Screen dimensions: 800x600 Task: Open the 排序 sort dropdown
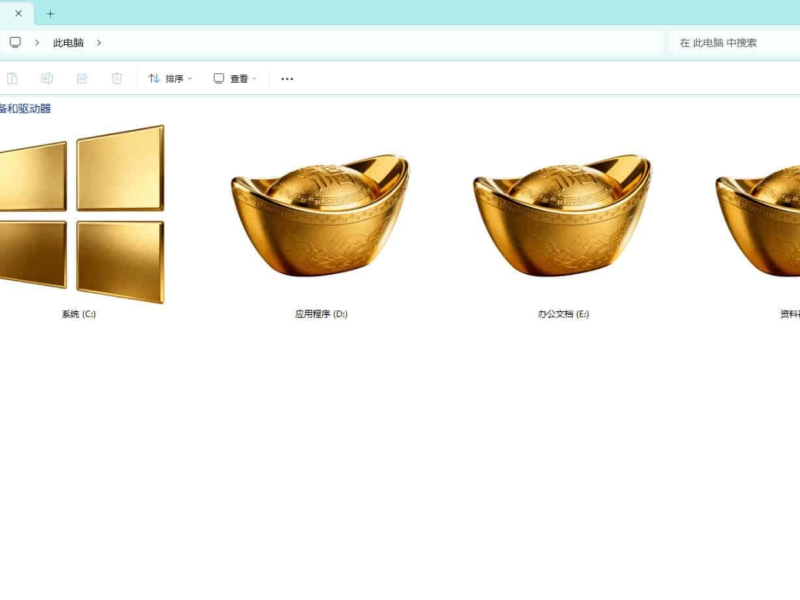click(170, 79)
